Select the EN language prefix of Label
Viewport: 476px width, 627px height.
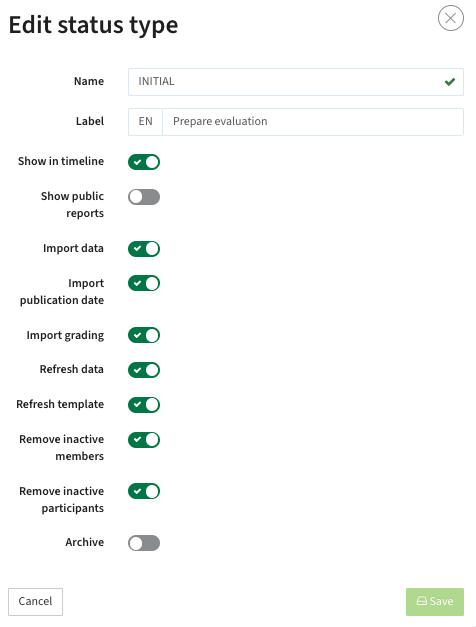(x=146, y=122)
